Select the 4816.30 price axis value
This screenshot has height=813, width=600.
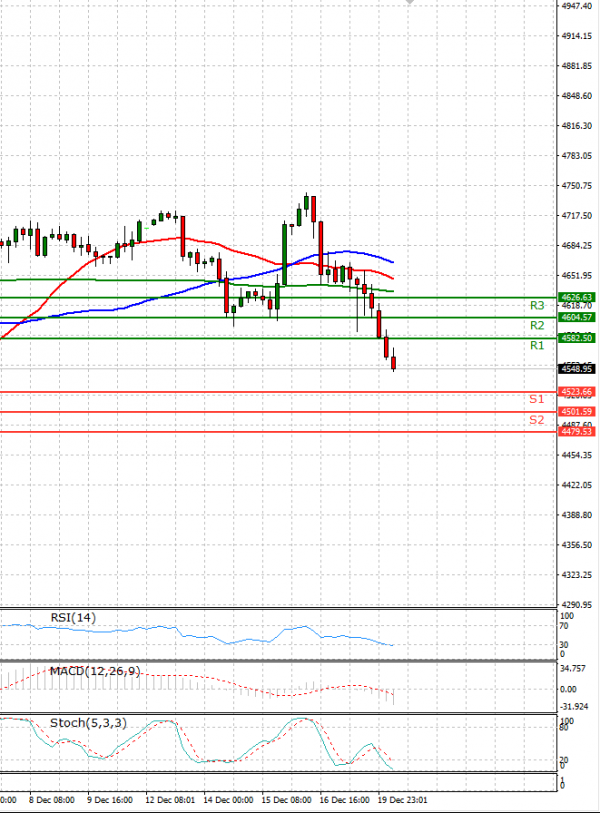(577, 126)
